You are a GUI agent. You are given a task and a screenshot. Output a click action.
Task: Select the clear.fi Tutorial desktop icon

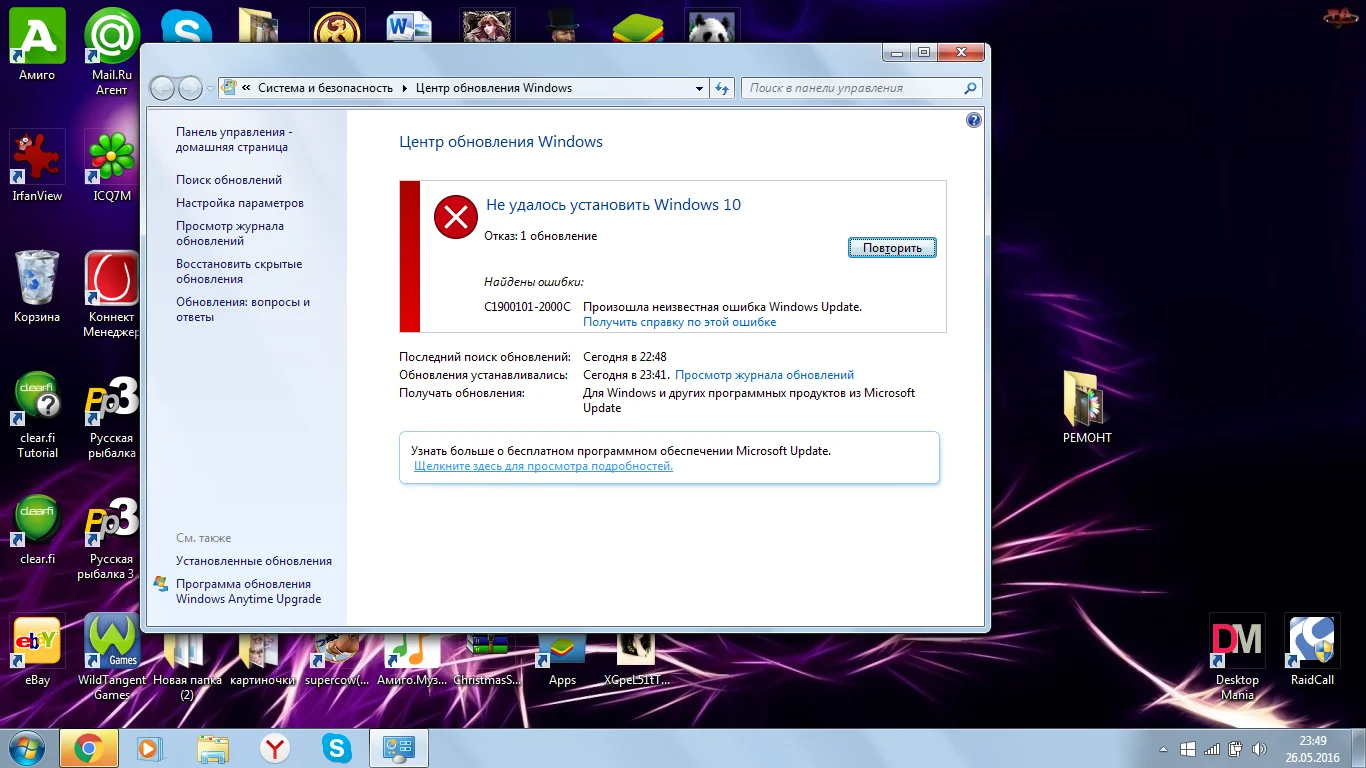pyautogui.click(x=37, y=416)
